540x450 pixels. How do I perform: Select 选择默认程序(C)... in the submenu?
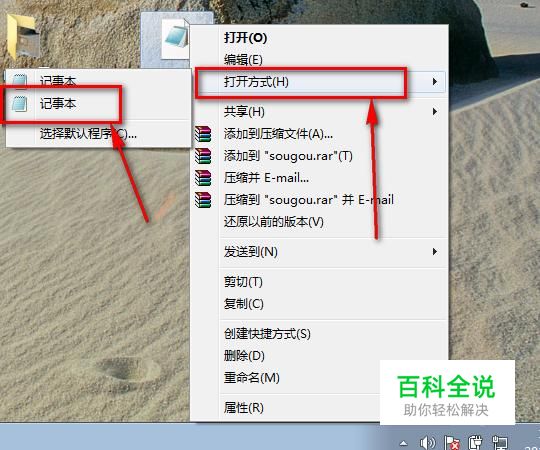point(88,134)
